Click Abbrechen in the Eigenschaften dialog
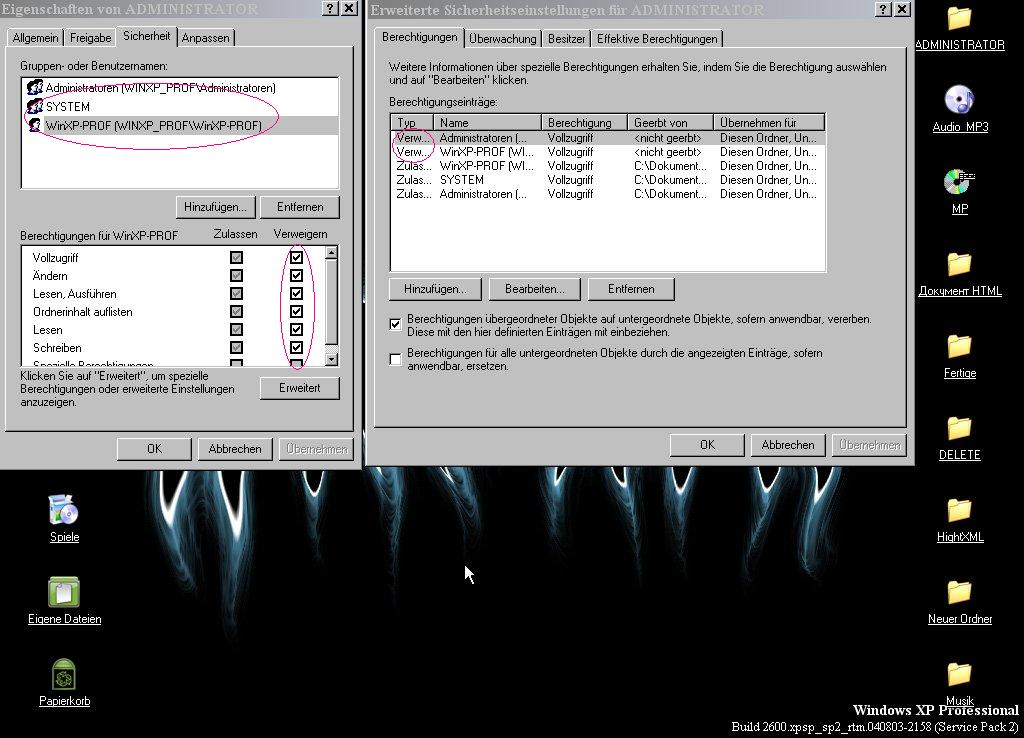This screenshot has width=1024, height=738. pos(235,449)
